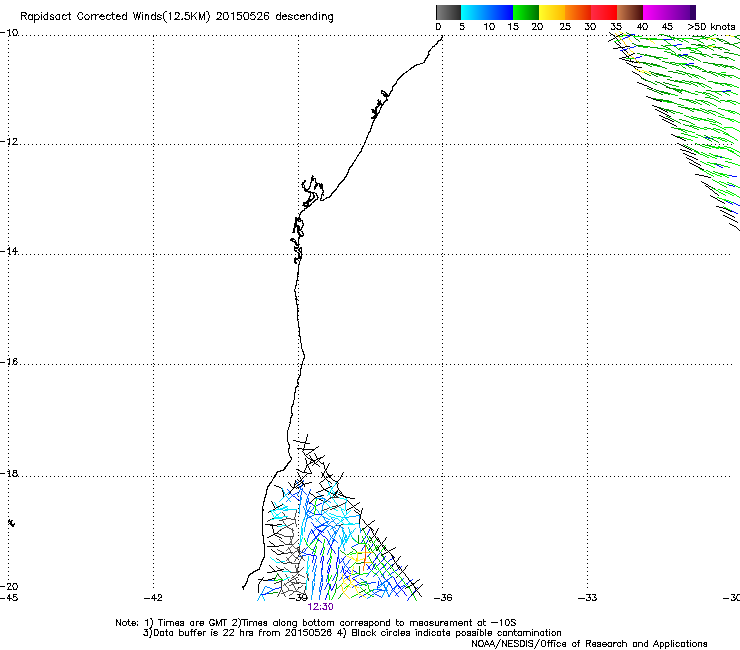This screenshot has width=740, height=650.
Task: Click the '-45' longitude axis label
Action: tap(9, 598)
